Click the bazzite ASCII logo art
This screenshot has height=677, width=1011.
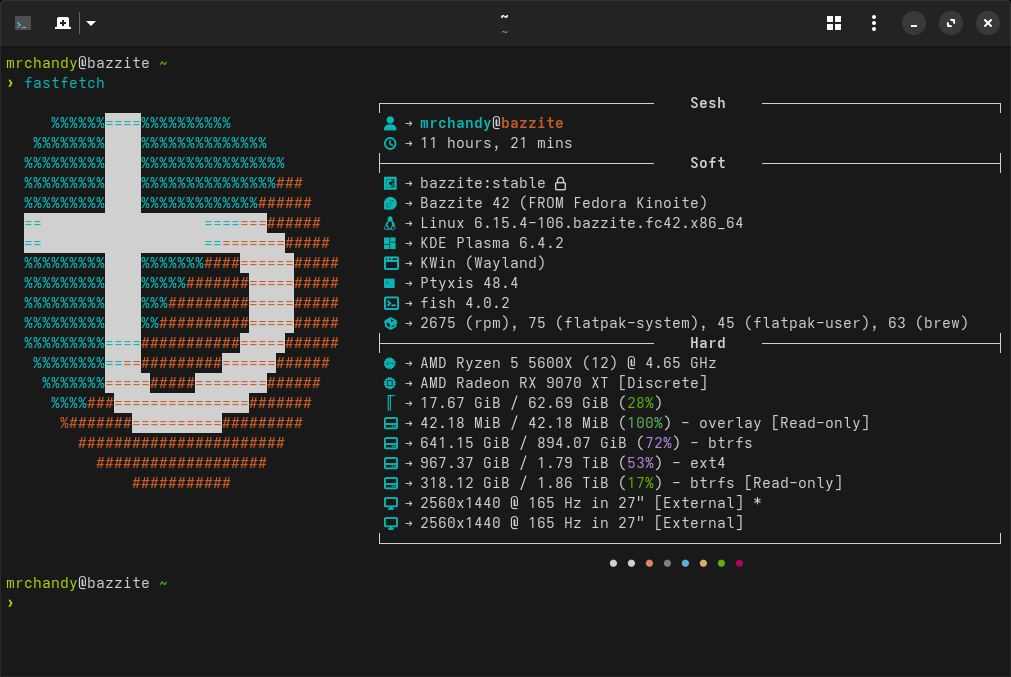pos(181,302)
